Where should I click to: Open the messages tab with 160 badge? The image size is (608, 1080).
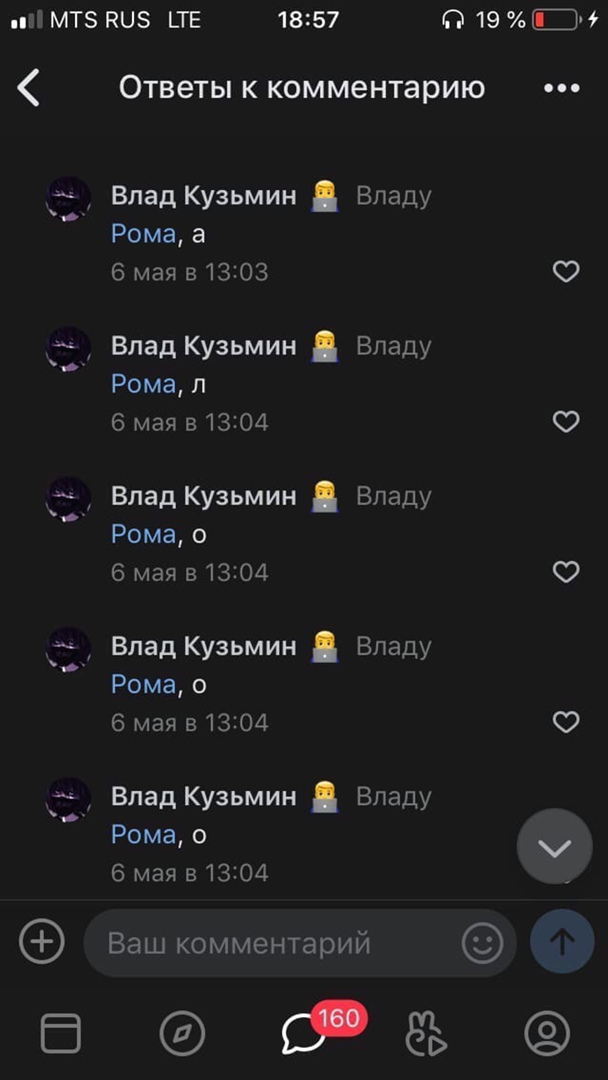pyautogui.click(x=304, y=1033)
